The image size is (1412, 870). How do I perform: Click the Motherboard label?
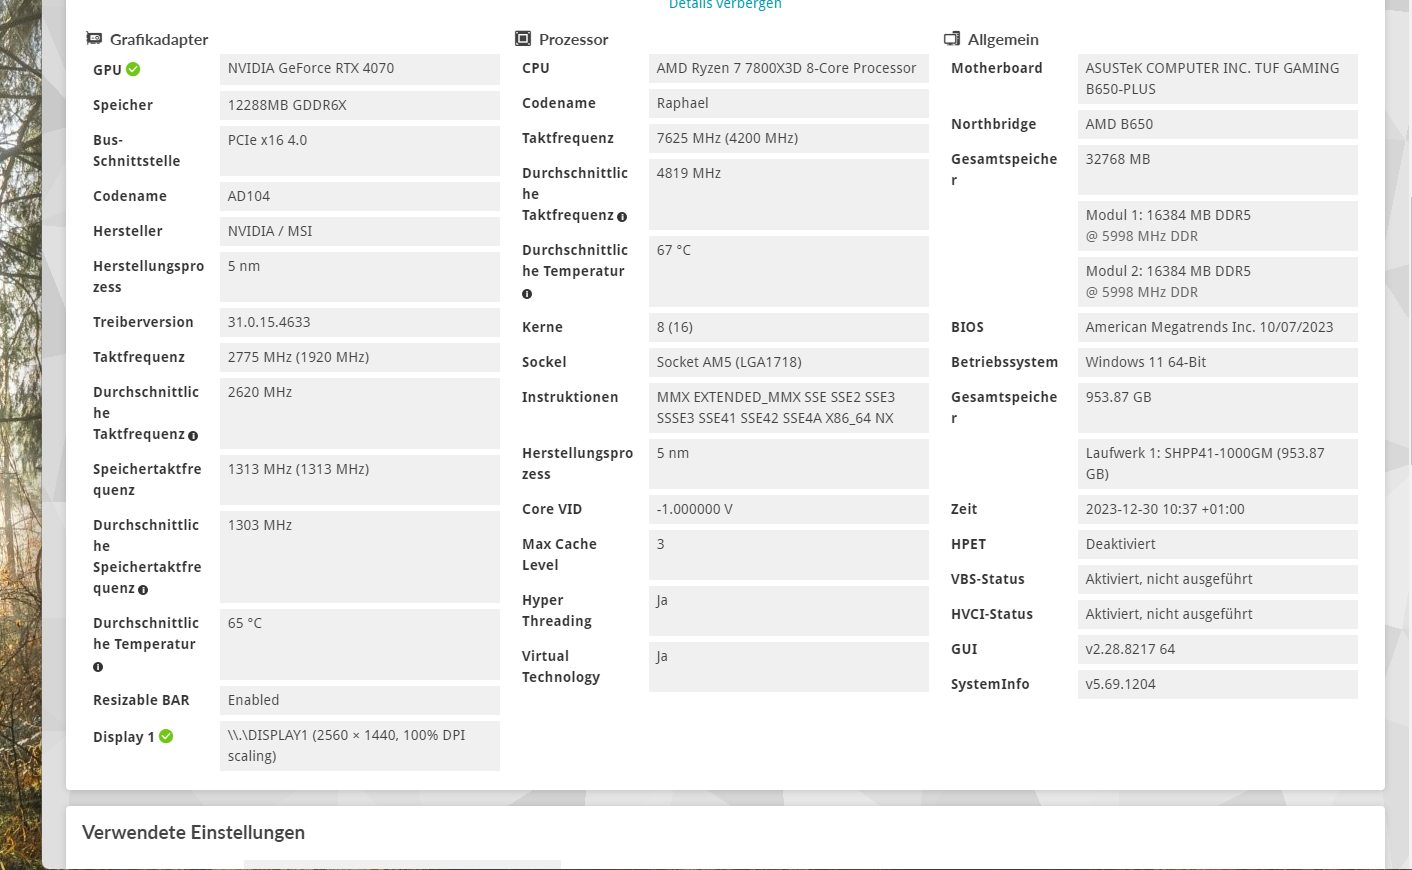coord(996,68)
